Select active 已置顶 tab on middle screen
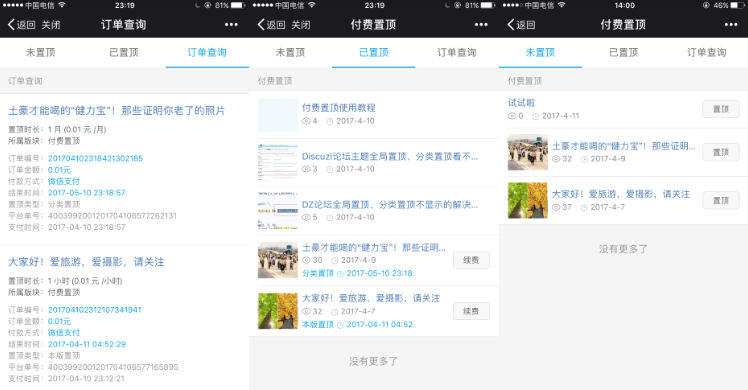 (x=374, y=52)
